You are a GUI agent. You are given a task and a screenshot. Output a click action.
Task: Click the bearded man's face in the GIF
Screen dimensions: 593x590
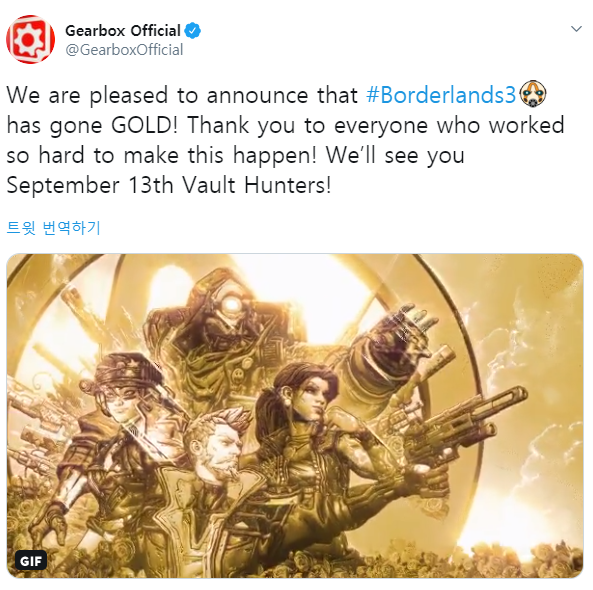click(x=216, y=442)
